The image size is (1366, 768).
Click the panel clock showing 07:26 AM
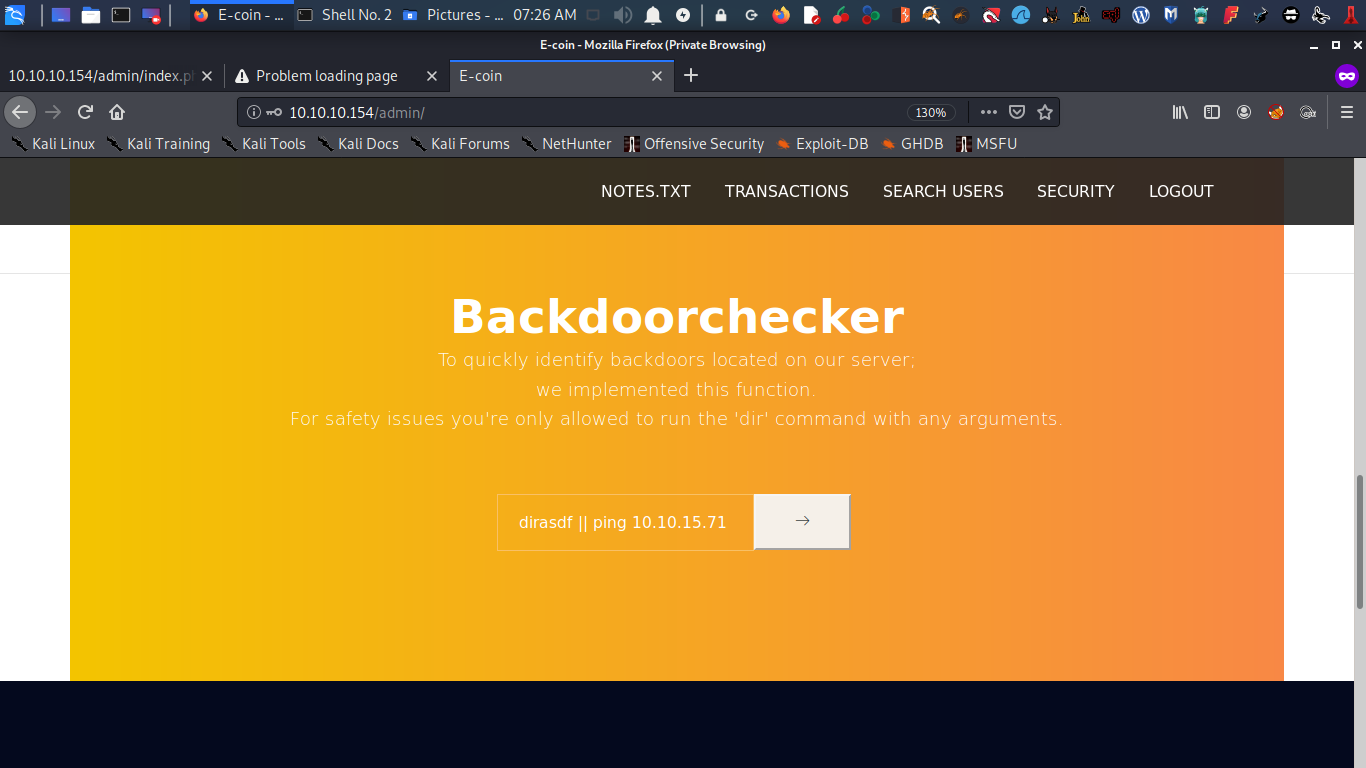[544, 15]
